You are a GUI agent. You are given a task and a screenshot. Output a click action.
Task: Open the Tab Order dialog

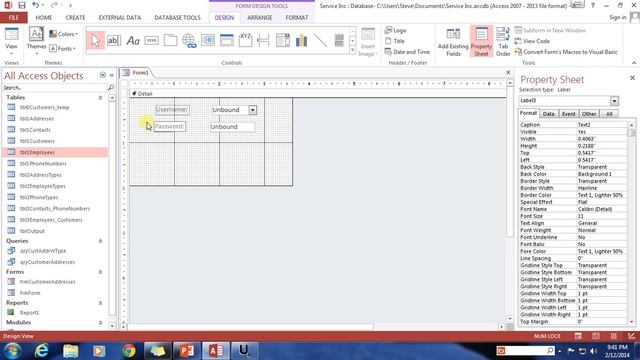coord(503,42)
